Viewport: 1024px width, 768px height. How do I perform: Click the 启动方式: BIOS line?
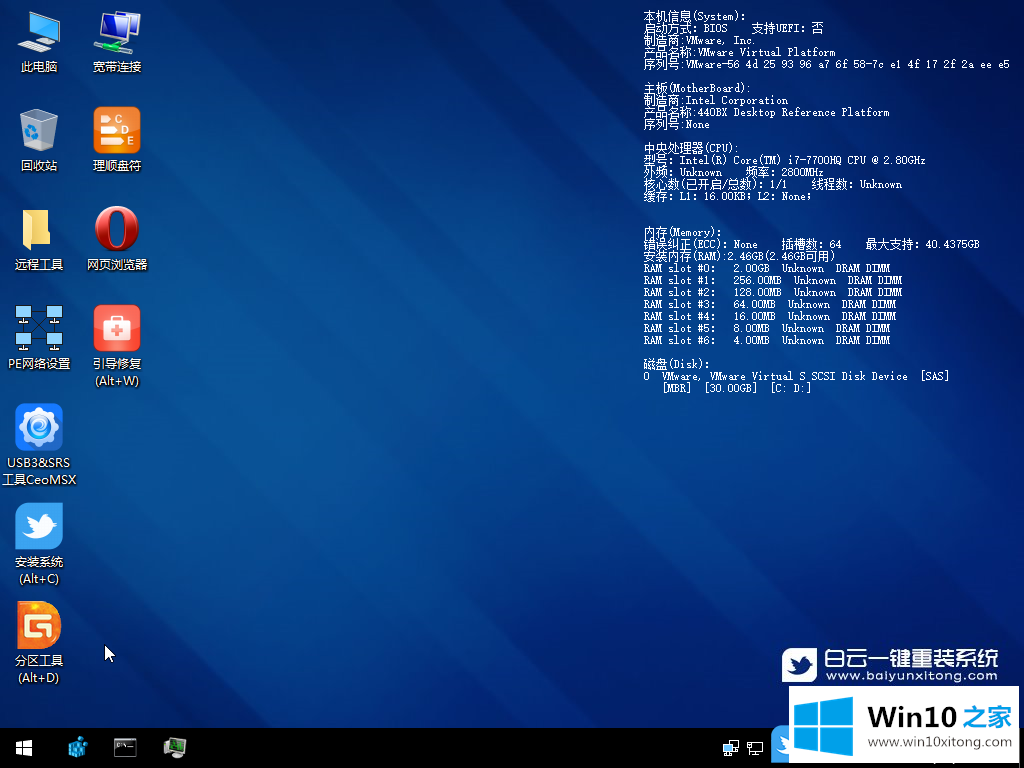[733, 28]
